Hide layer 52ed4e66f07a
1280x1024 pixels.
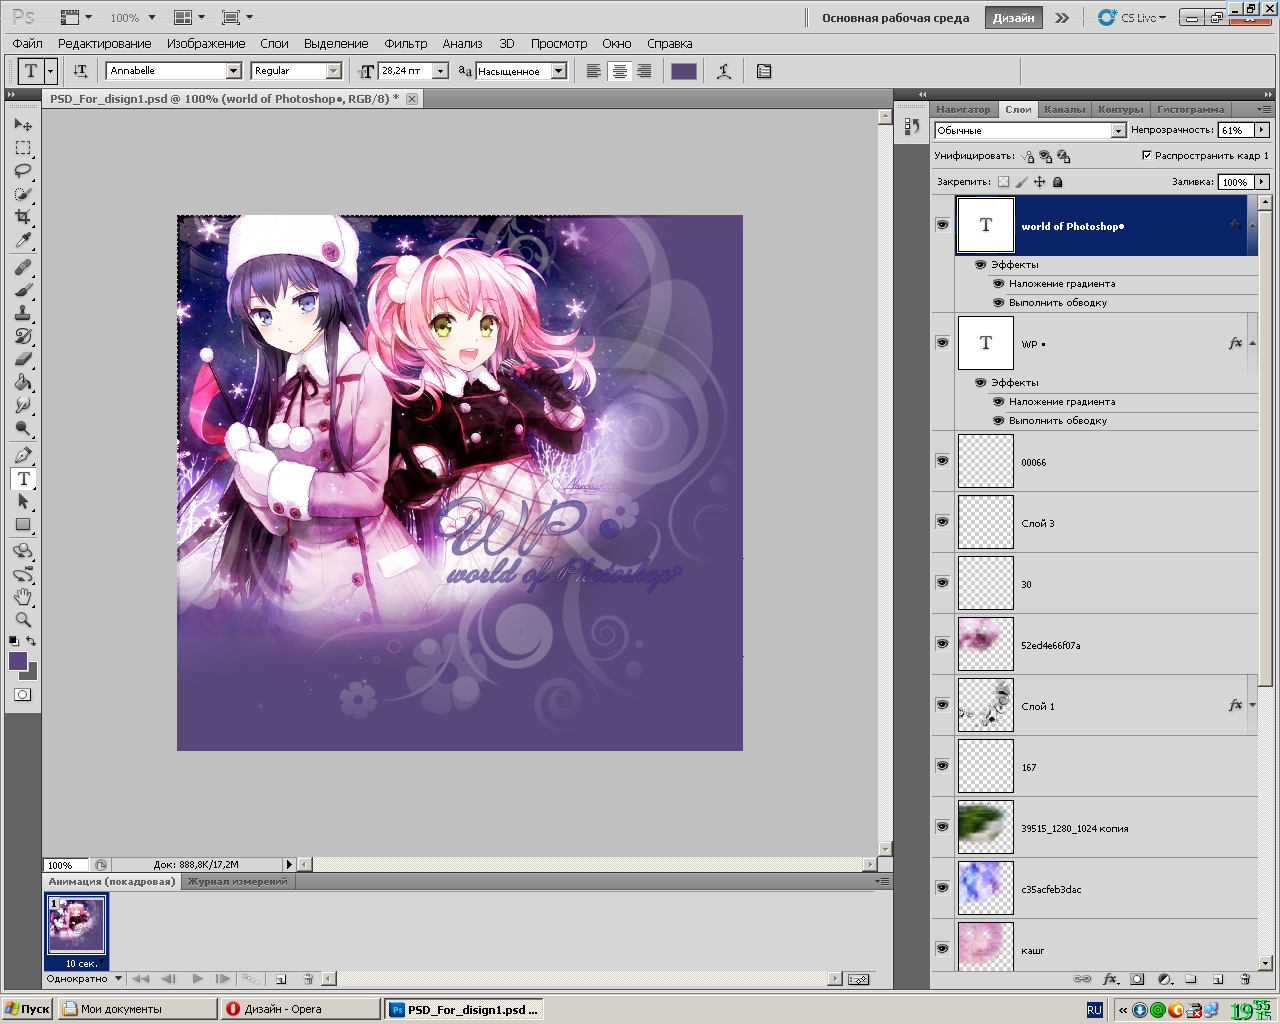[942, 644]
